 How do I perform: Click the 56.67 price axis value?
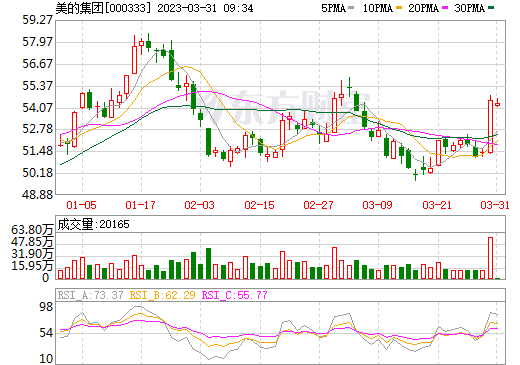pos(38,64)
